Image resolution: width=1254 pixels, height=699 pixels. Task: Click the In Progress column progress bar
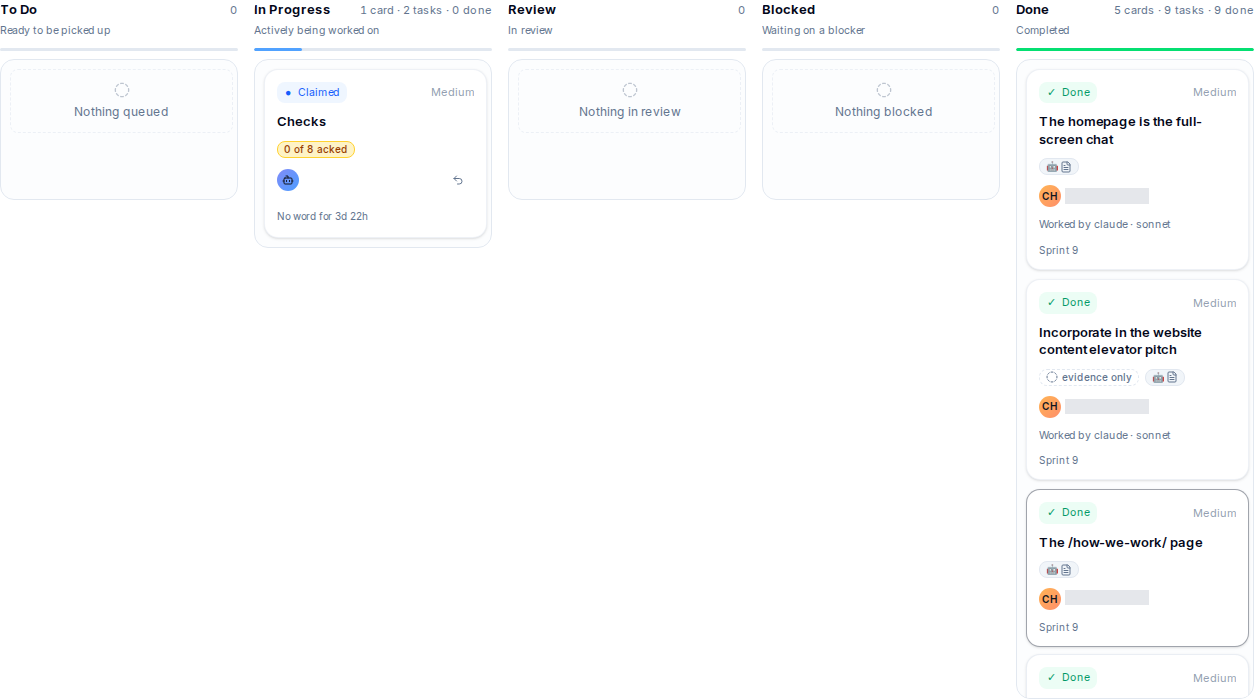[373, 49]
